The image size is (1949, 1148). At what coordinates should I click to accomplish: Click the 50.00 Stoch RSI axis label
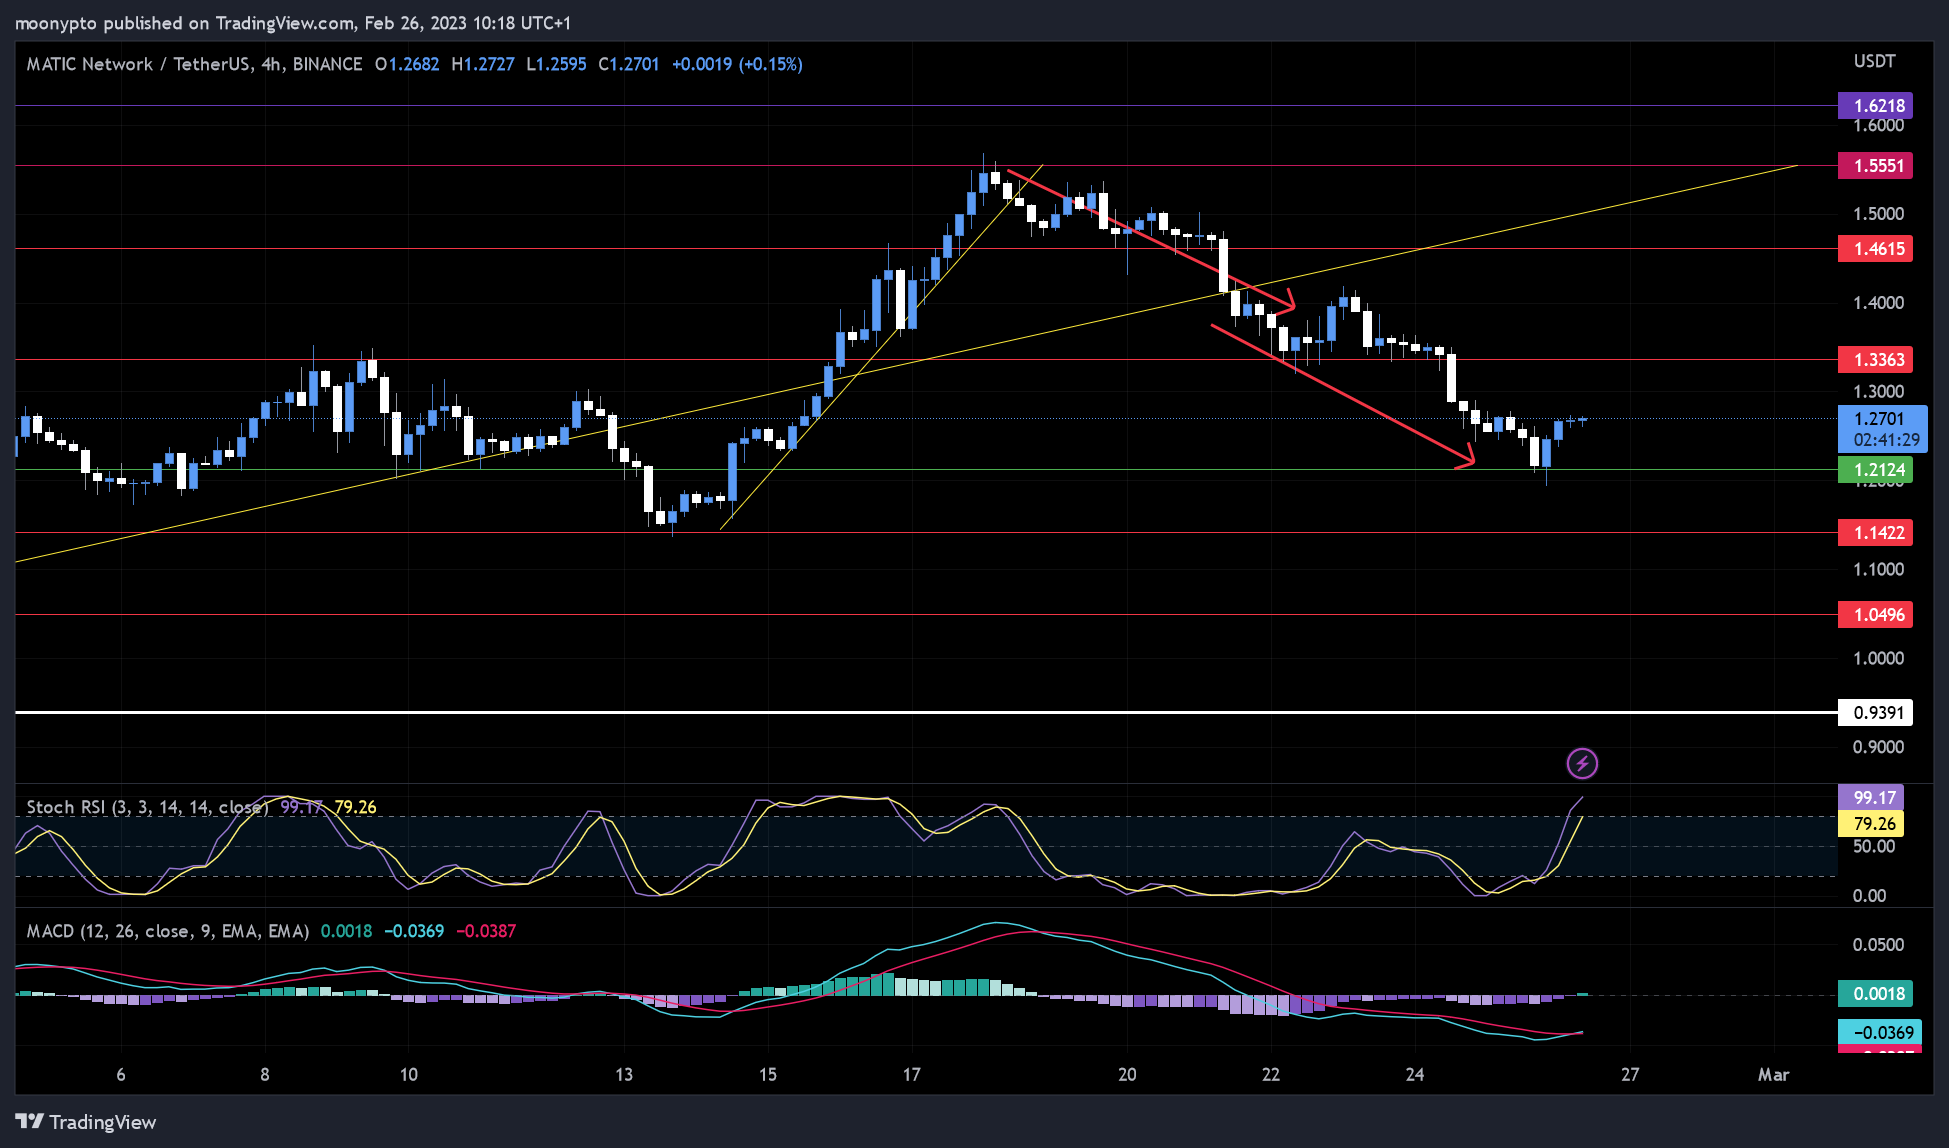click(1874, 847)
